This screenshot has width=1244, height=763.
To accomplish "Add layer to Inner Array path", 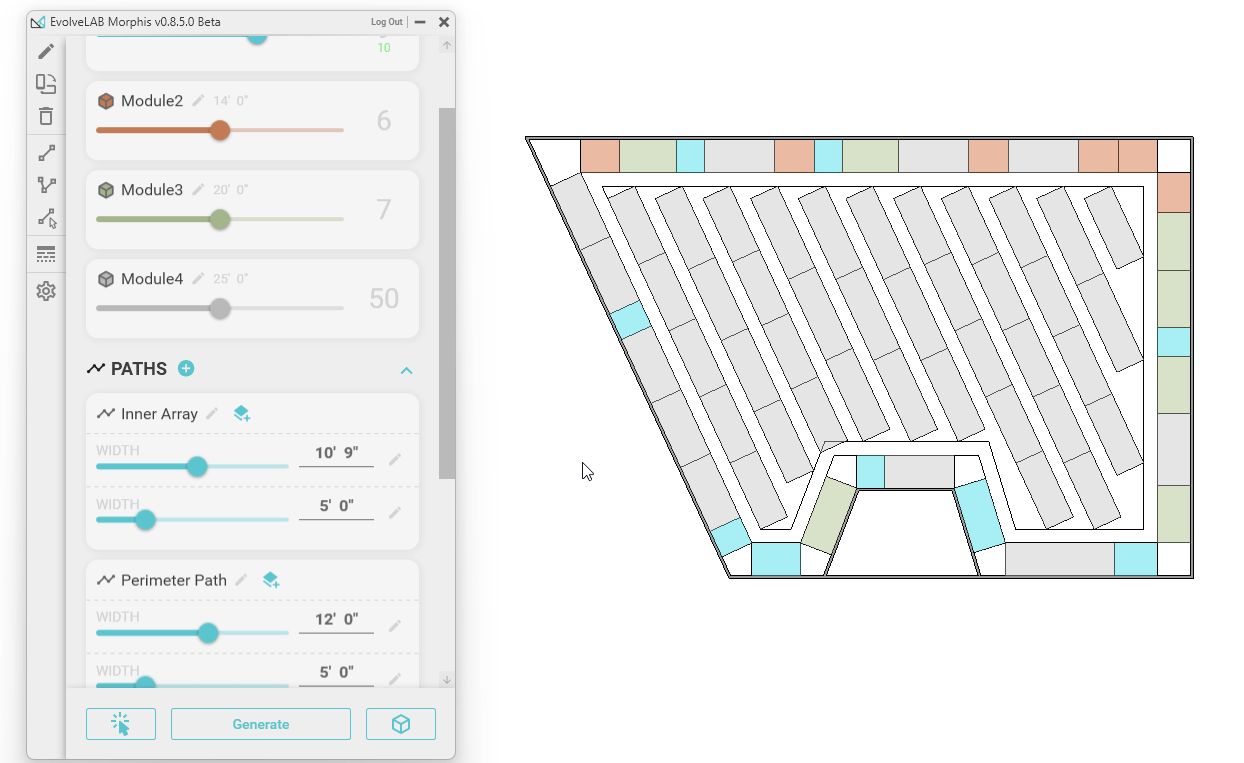I will pyautogui.click(x=241, y=413).
